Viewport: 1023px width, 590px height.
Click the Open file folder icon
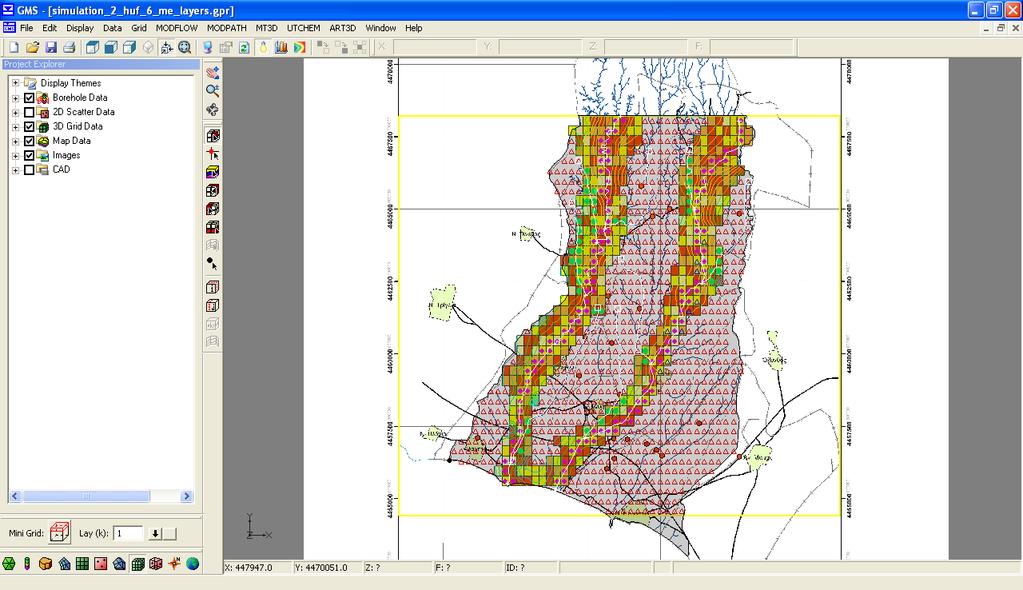point(32,47)
